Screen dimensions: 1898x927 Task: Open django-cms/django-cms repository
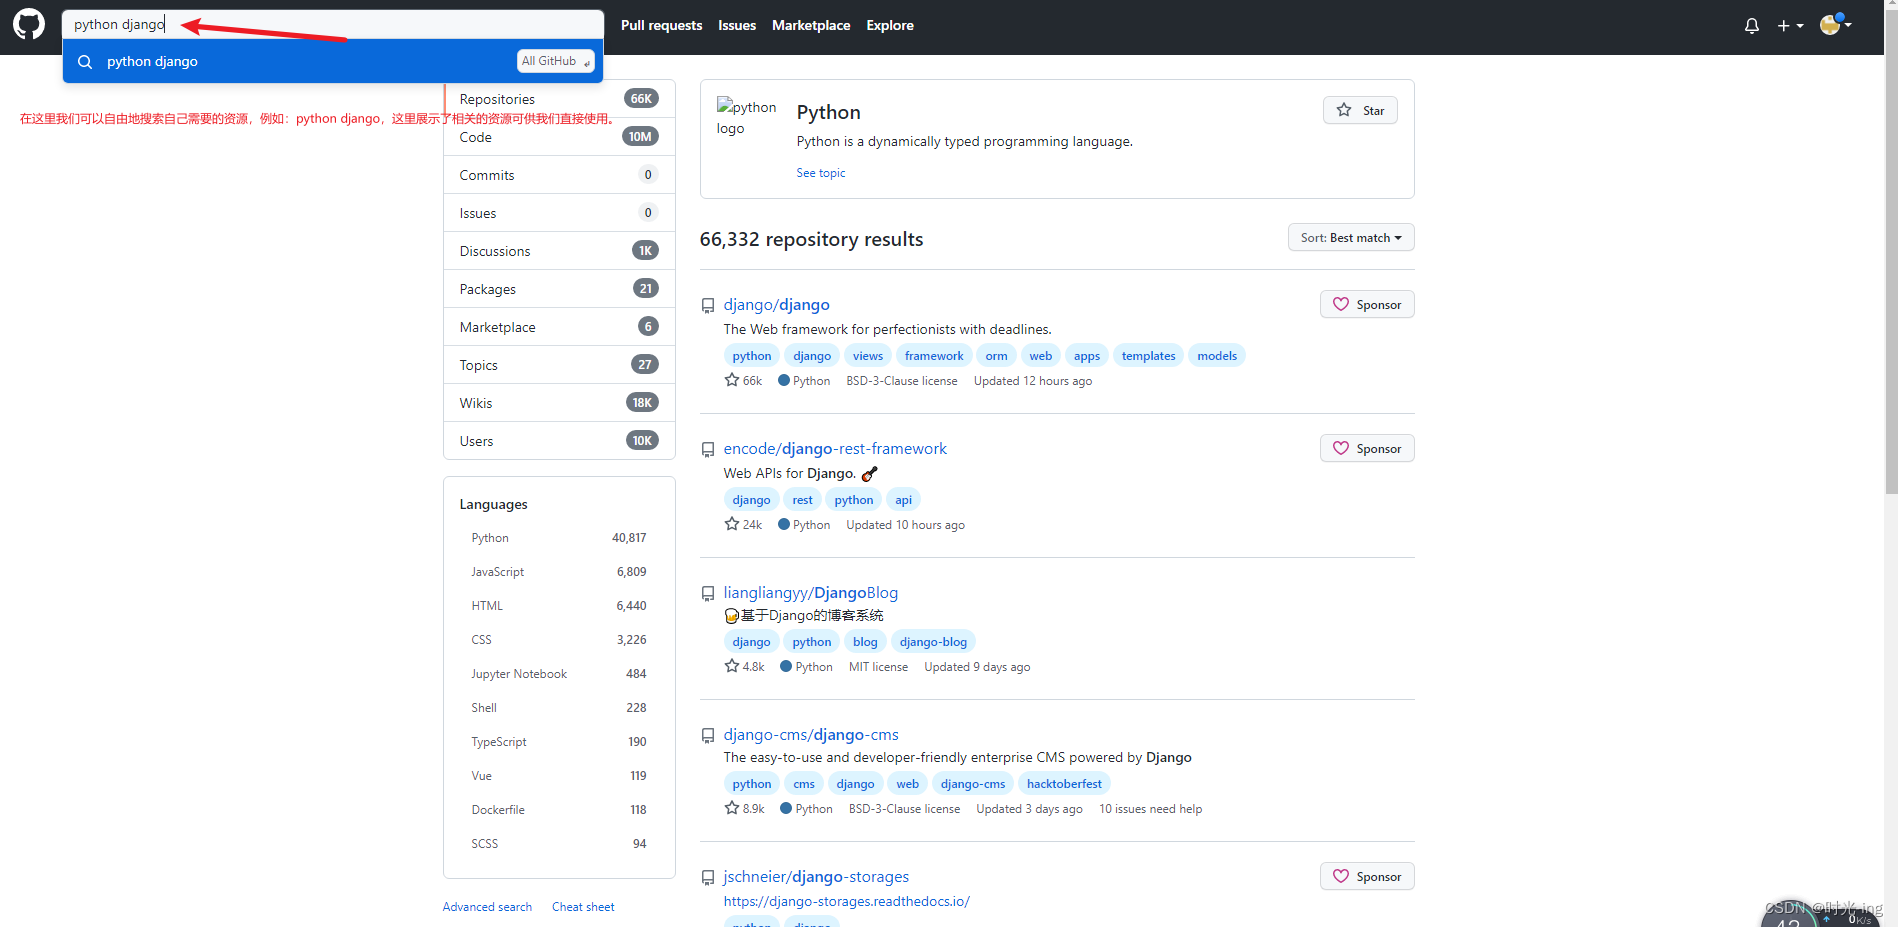tap(811, 735)
